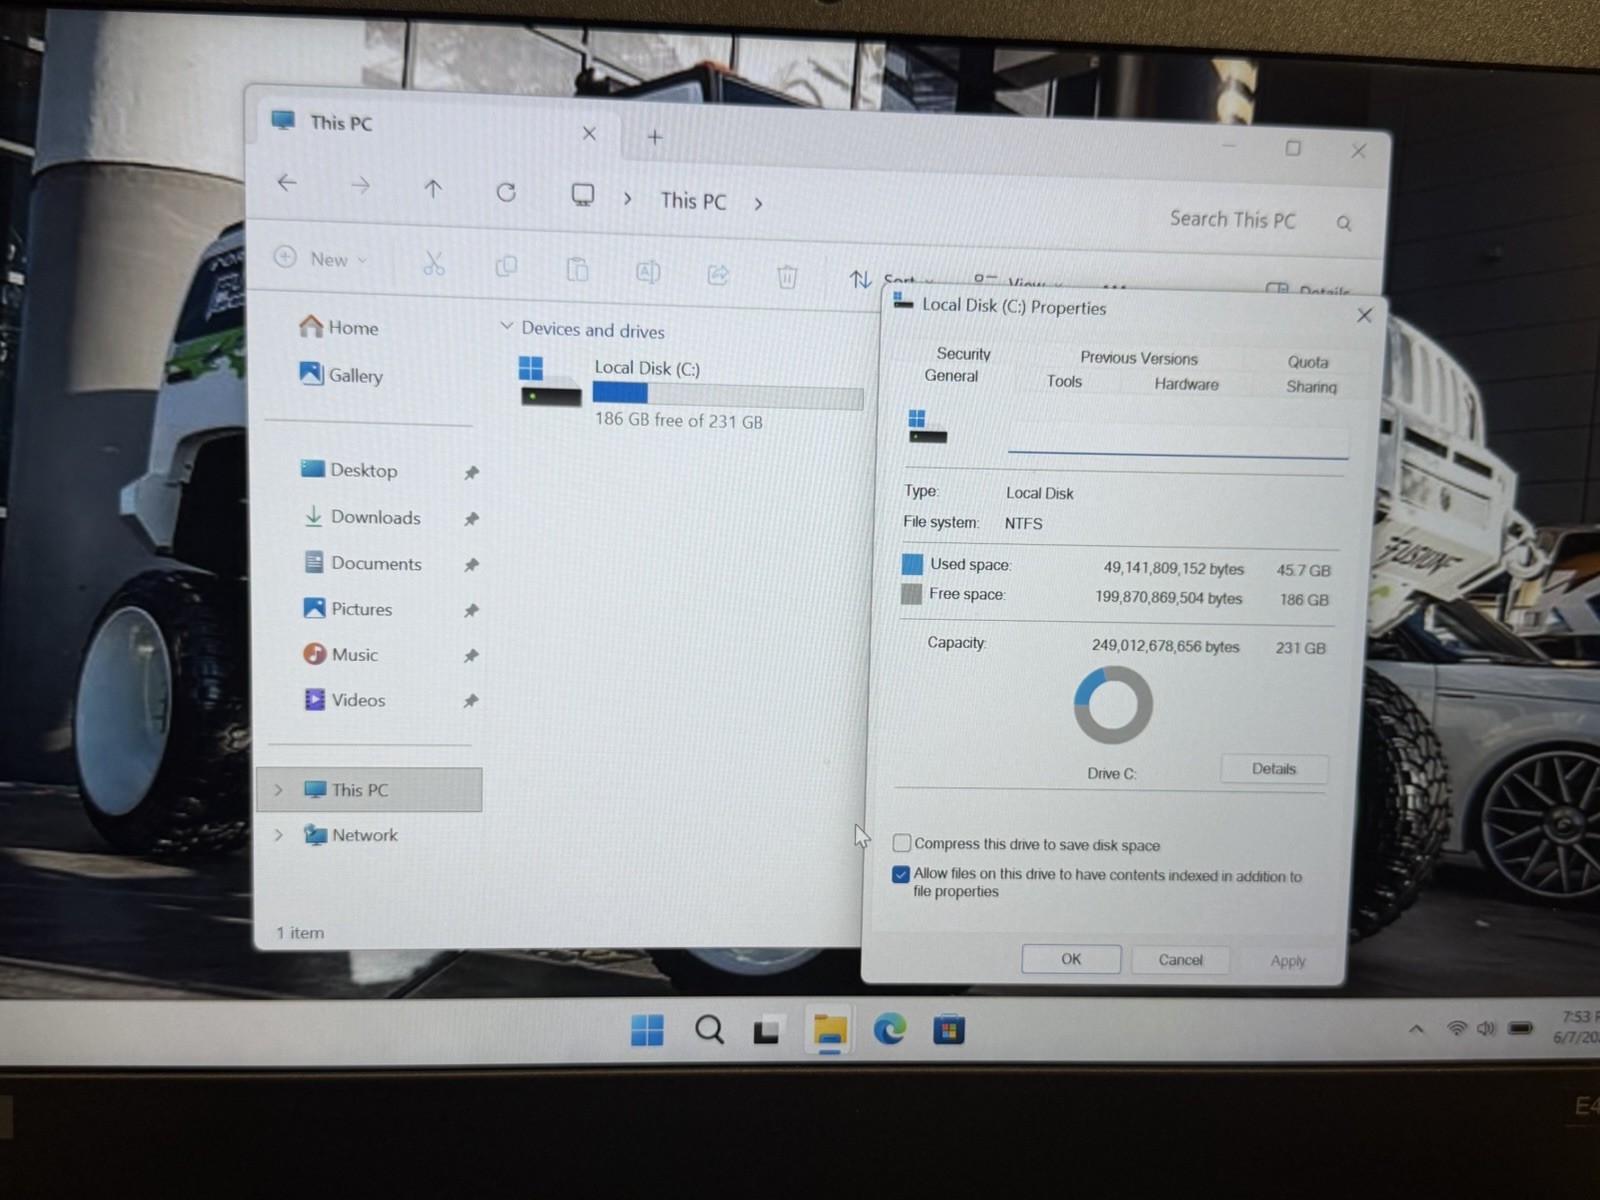Unpin Desktop via its pin icon
This screenshot has width=1600, height=1200.
point(471,472)
